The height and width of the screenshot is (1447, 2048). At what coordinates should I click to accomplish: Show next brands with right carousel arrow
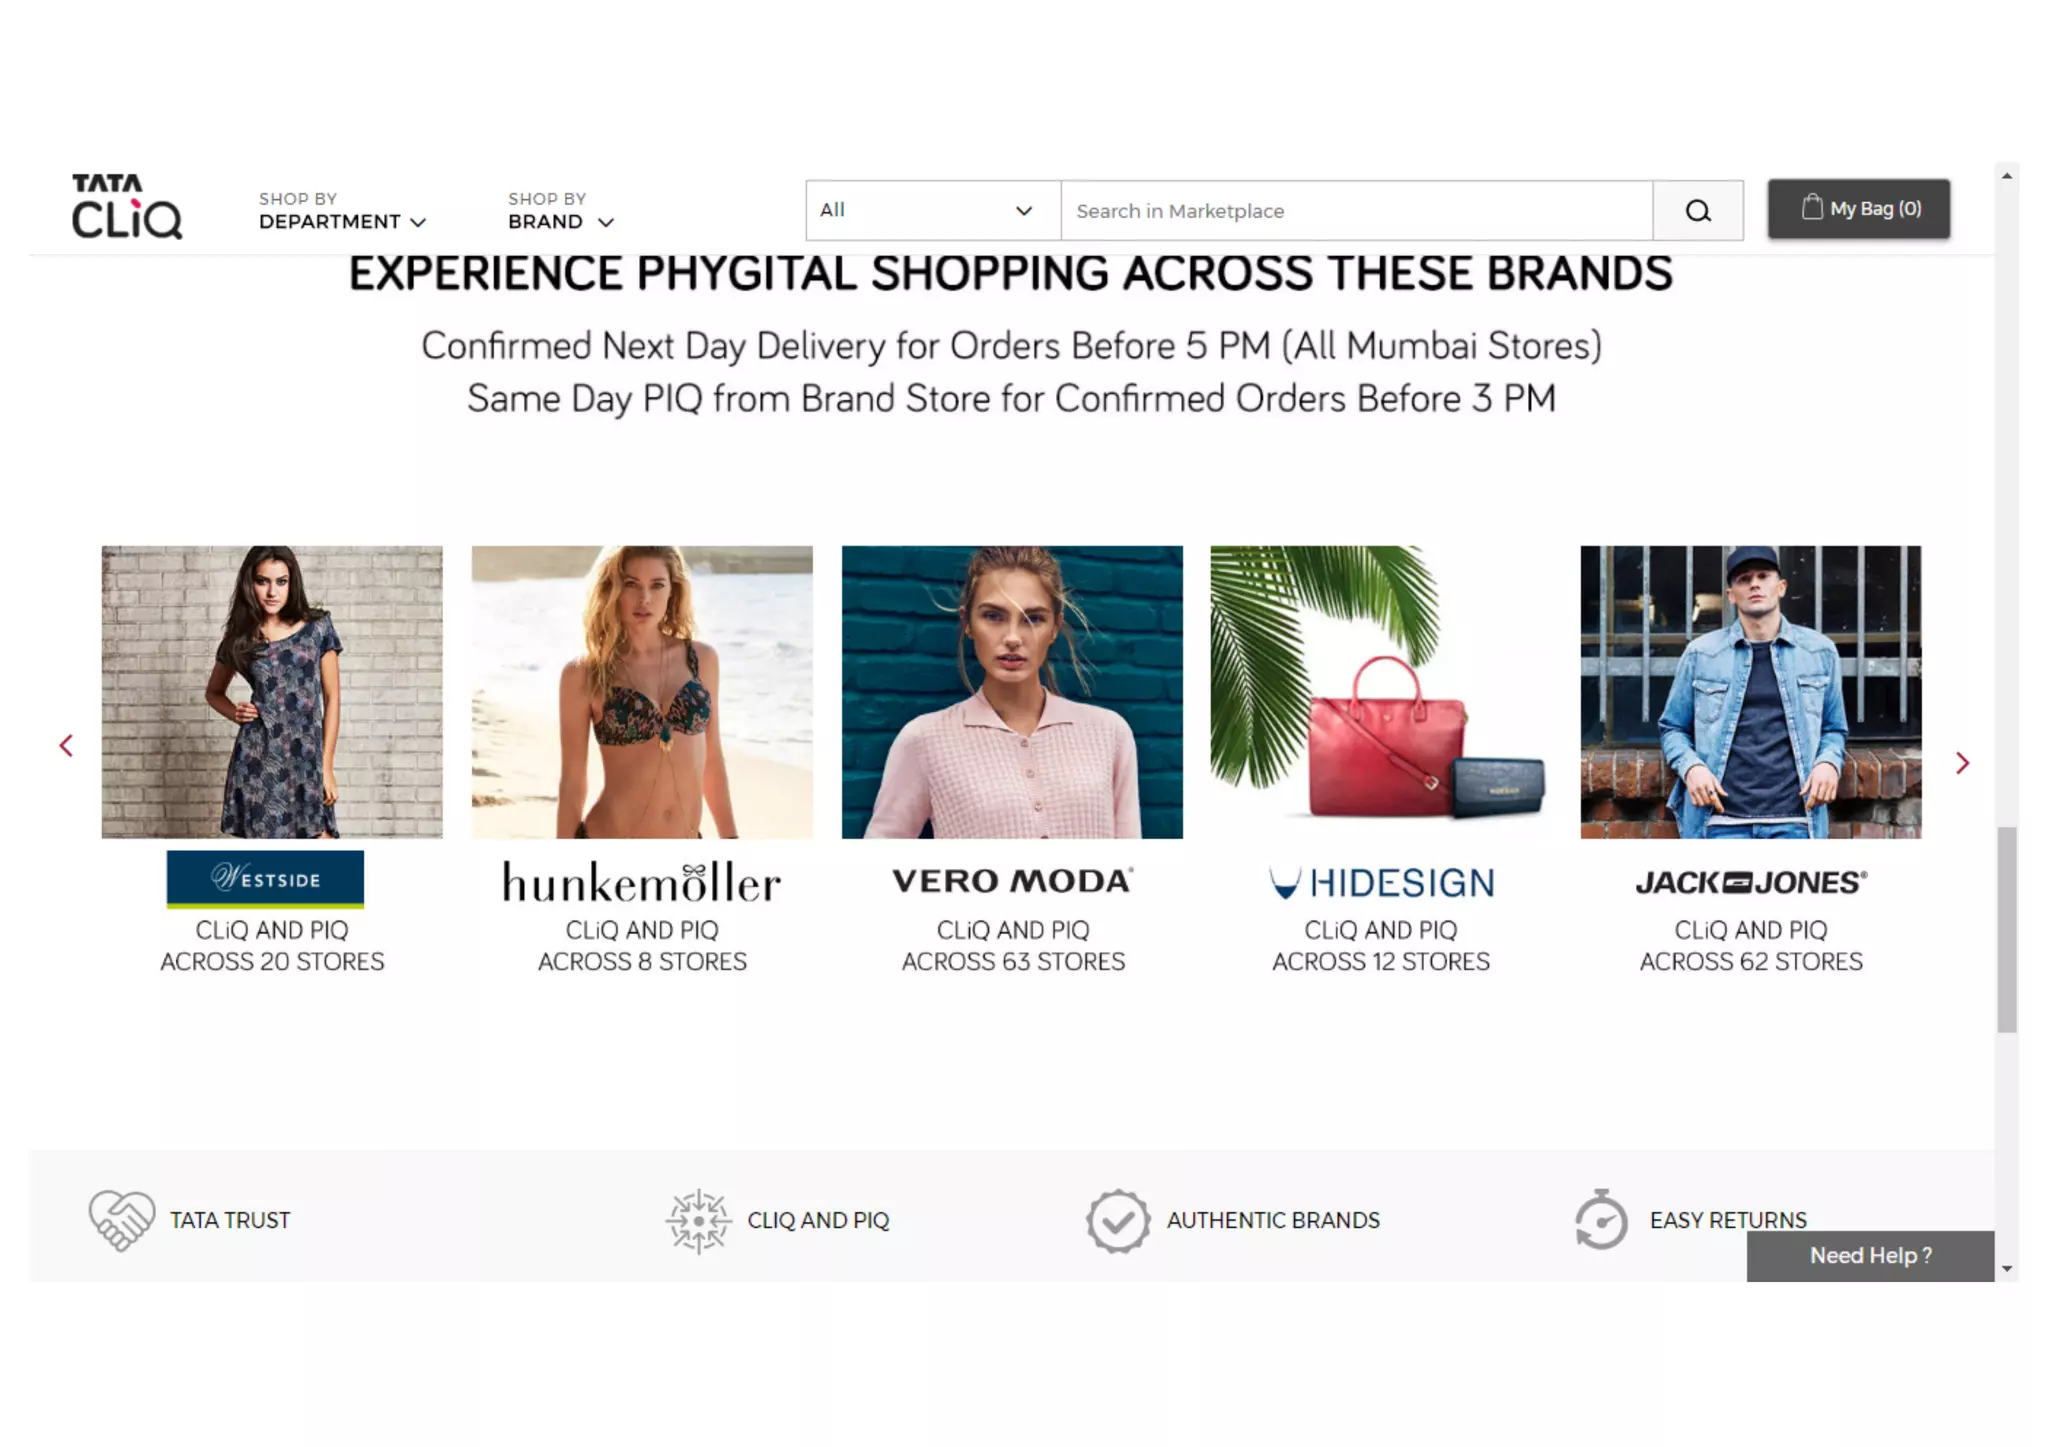(1962, 764)
